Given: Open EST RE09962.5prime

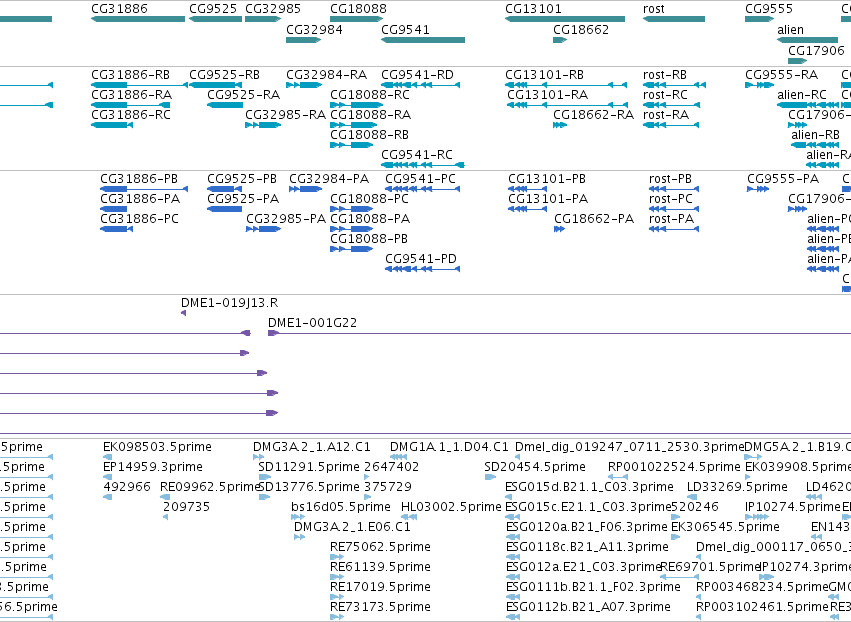Looking at the screenshot, I should point(211,487).
